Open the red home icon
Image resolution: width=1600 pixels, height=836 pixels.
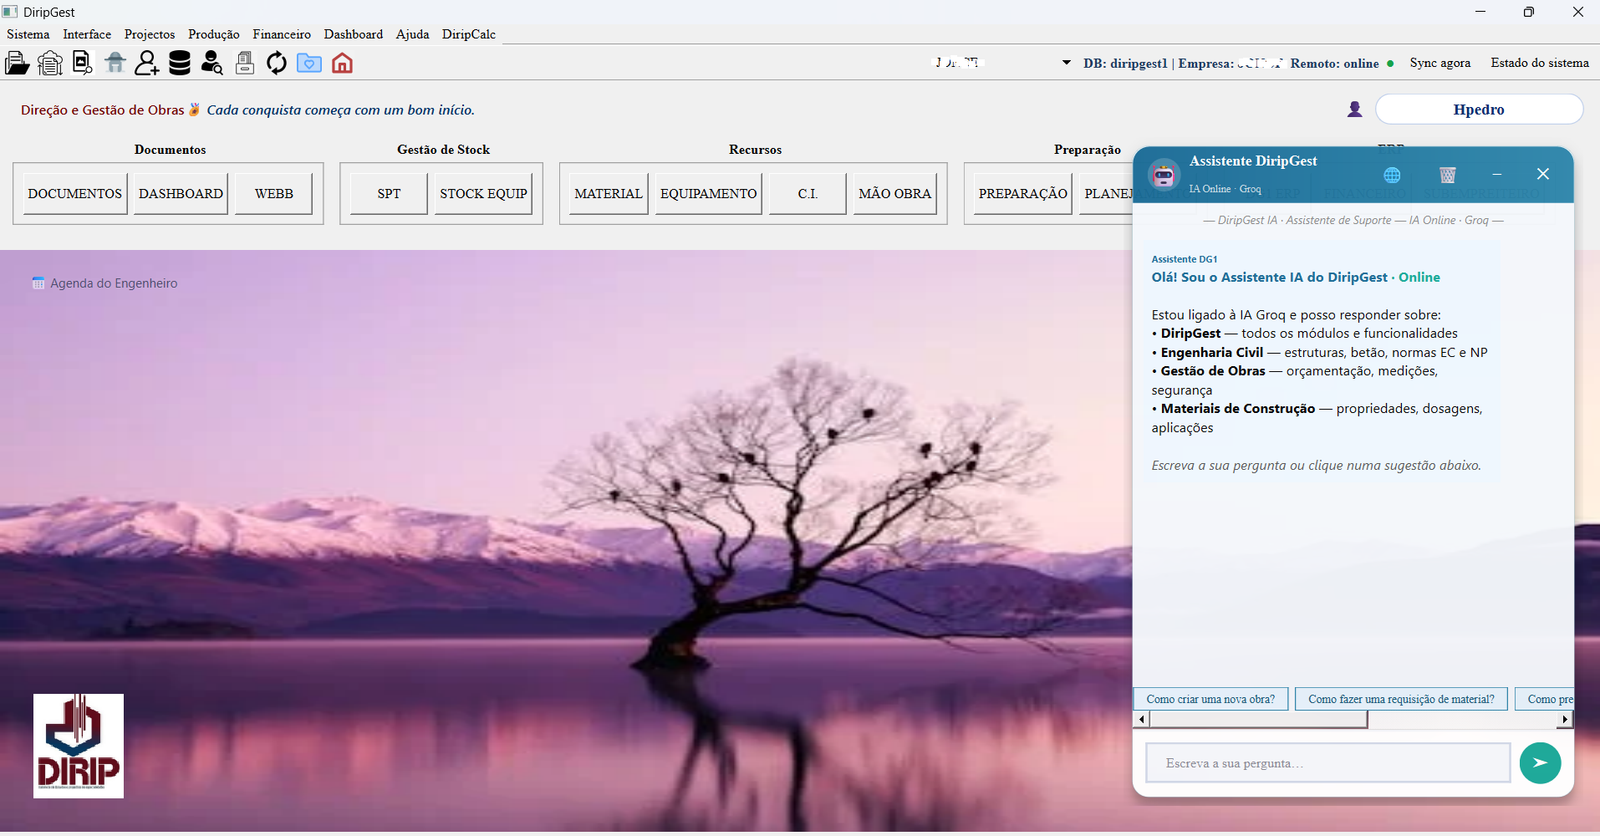[342, 64]
